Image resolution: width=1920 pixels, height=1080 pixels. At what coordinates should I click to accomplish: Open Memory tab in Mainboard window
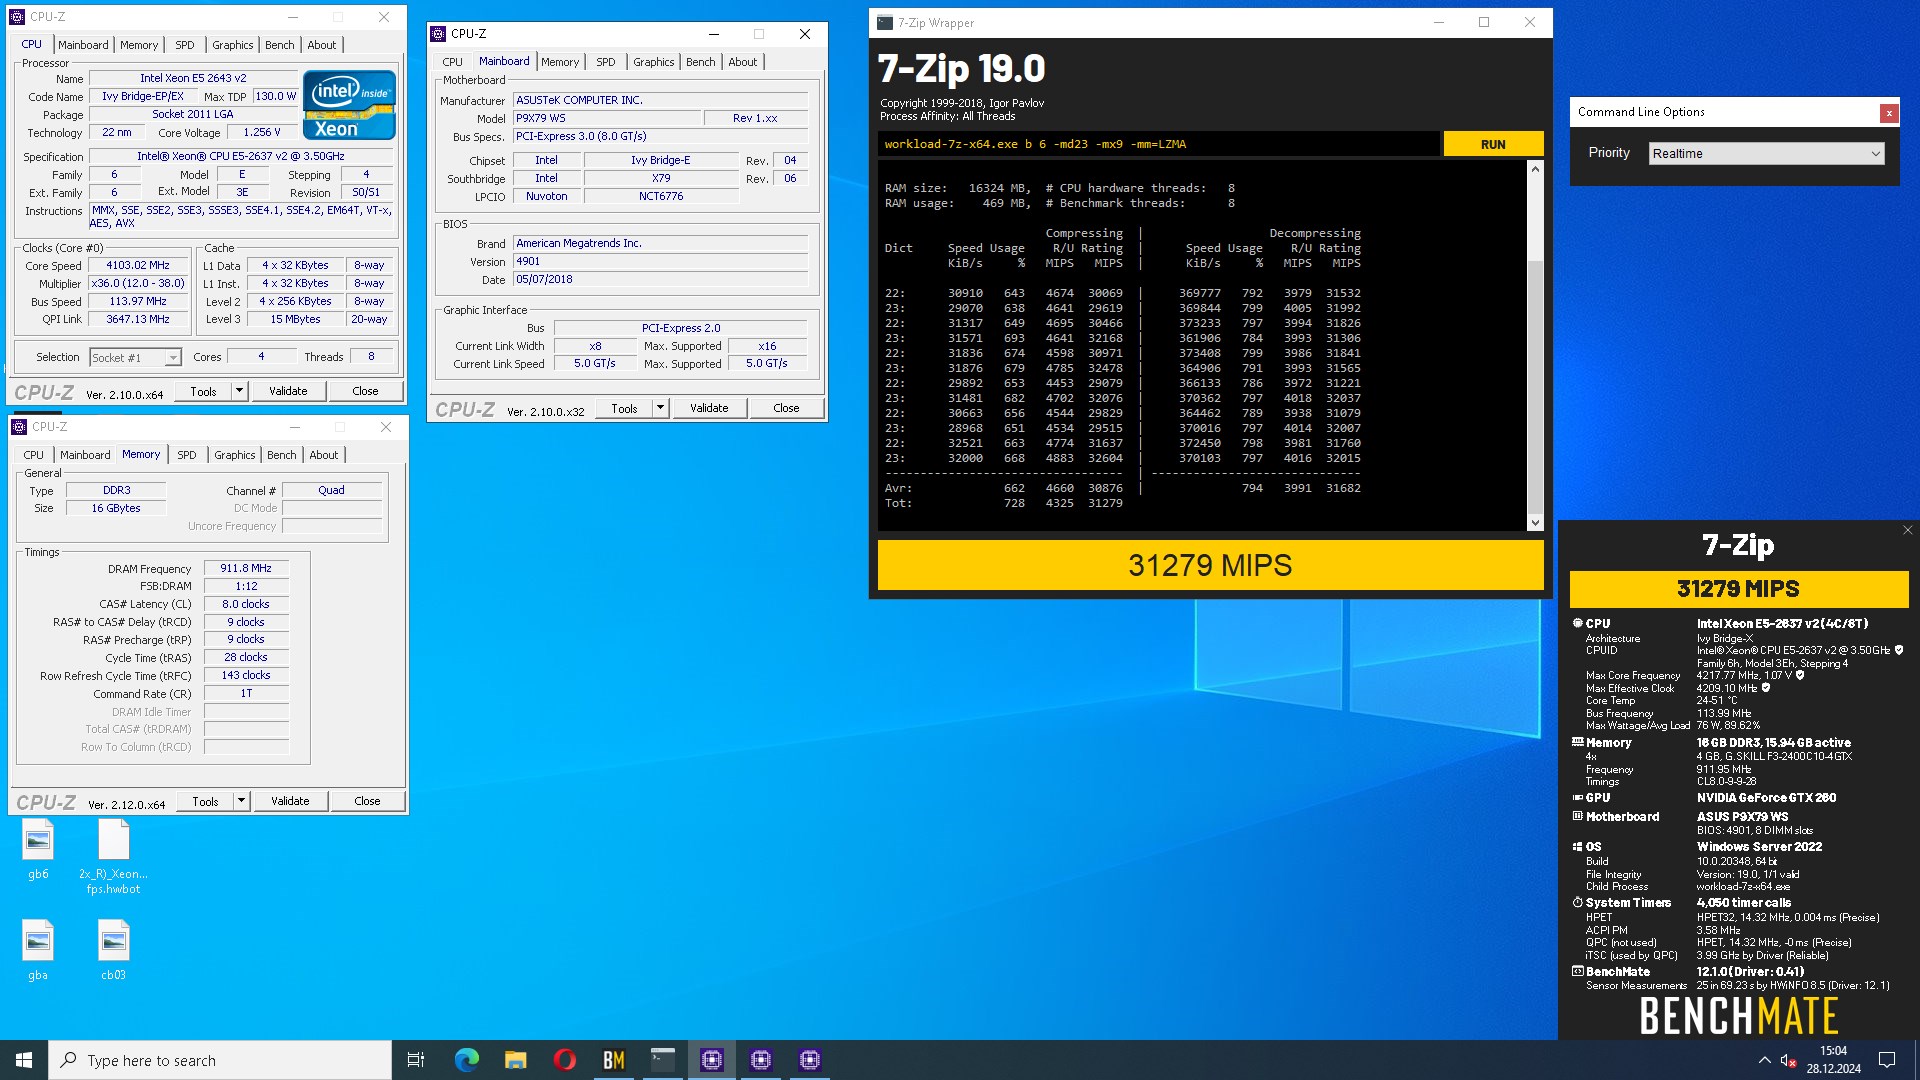click(x=560, y=62)
